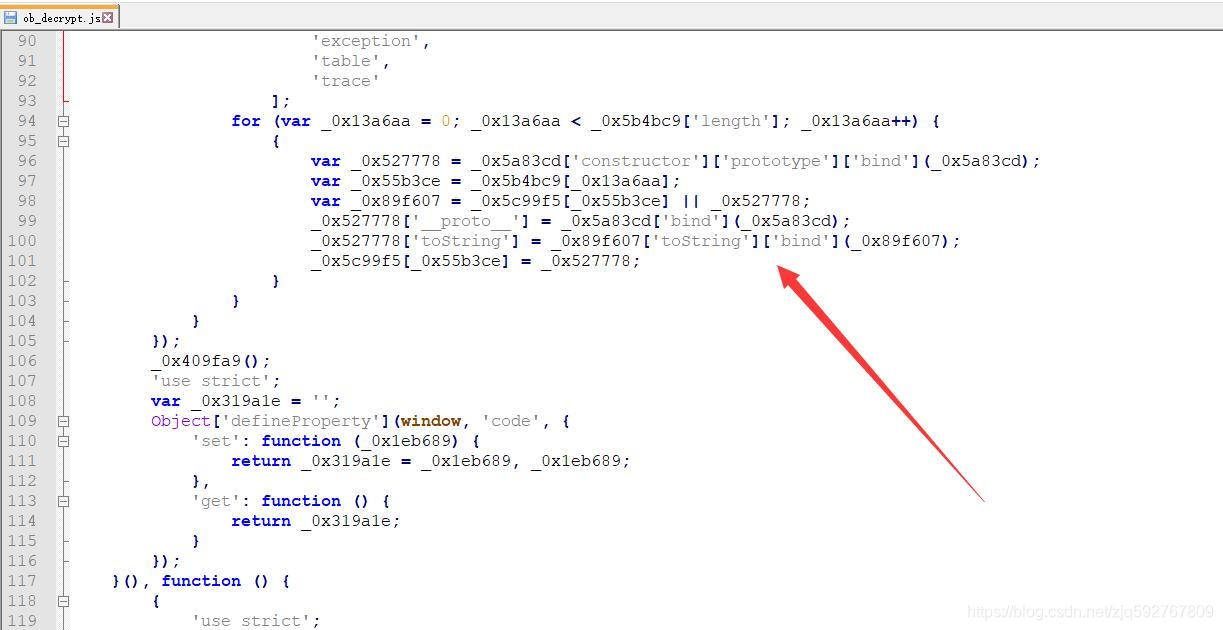Select the ob_decrypt.js tab
This screenshot has width=1223, height=630.
60,16
